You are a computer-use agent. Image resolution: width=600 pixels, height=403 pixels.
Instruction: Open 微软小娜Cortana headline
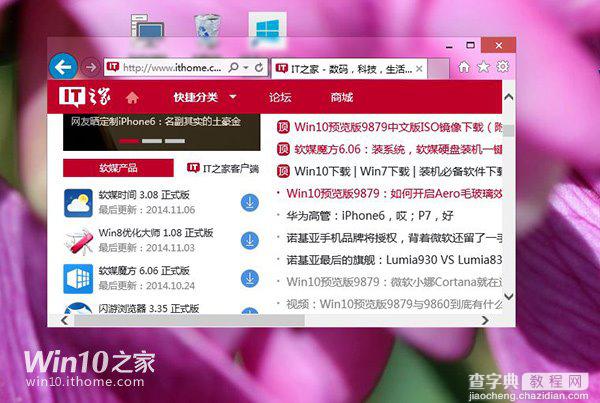pos(394,282)
